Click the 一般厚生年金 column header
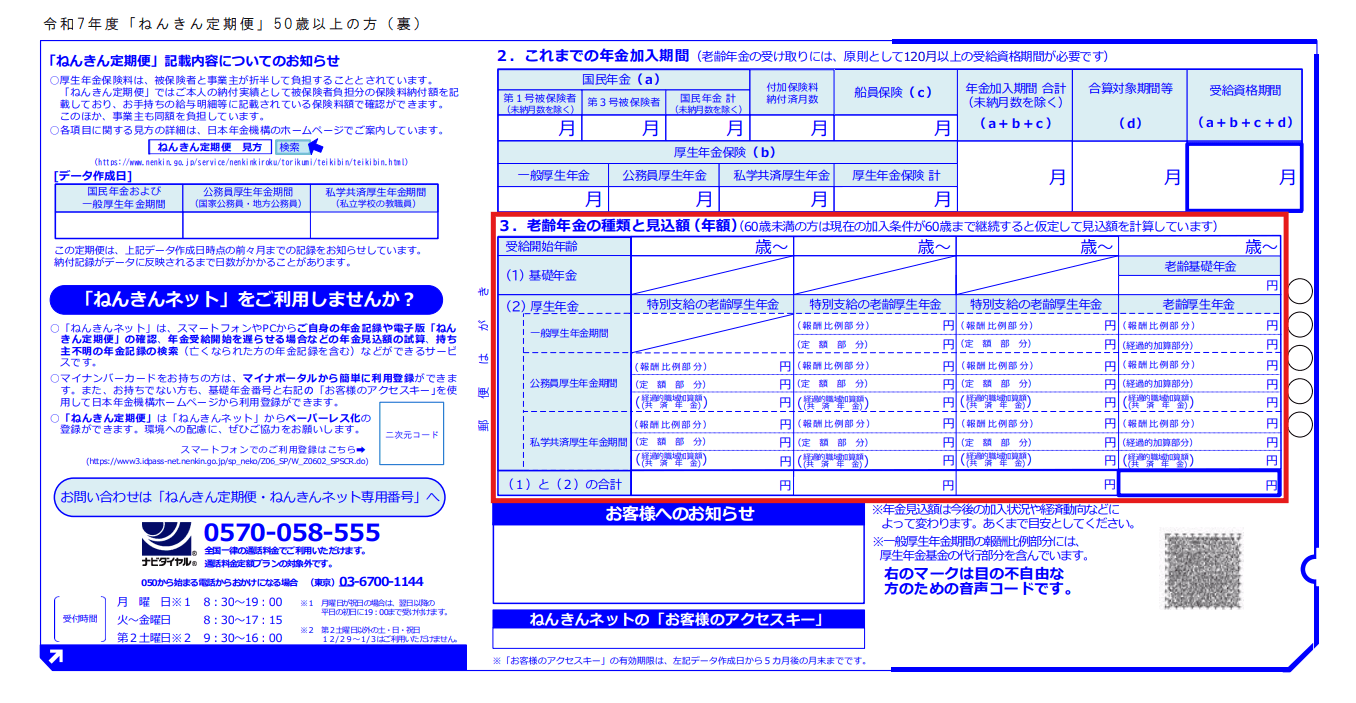This screenshot has height=703, width=1356. pos(553,175)
